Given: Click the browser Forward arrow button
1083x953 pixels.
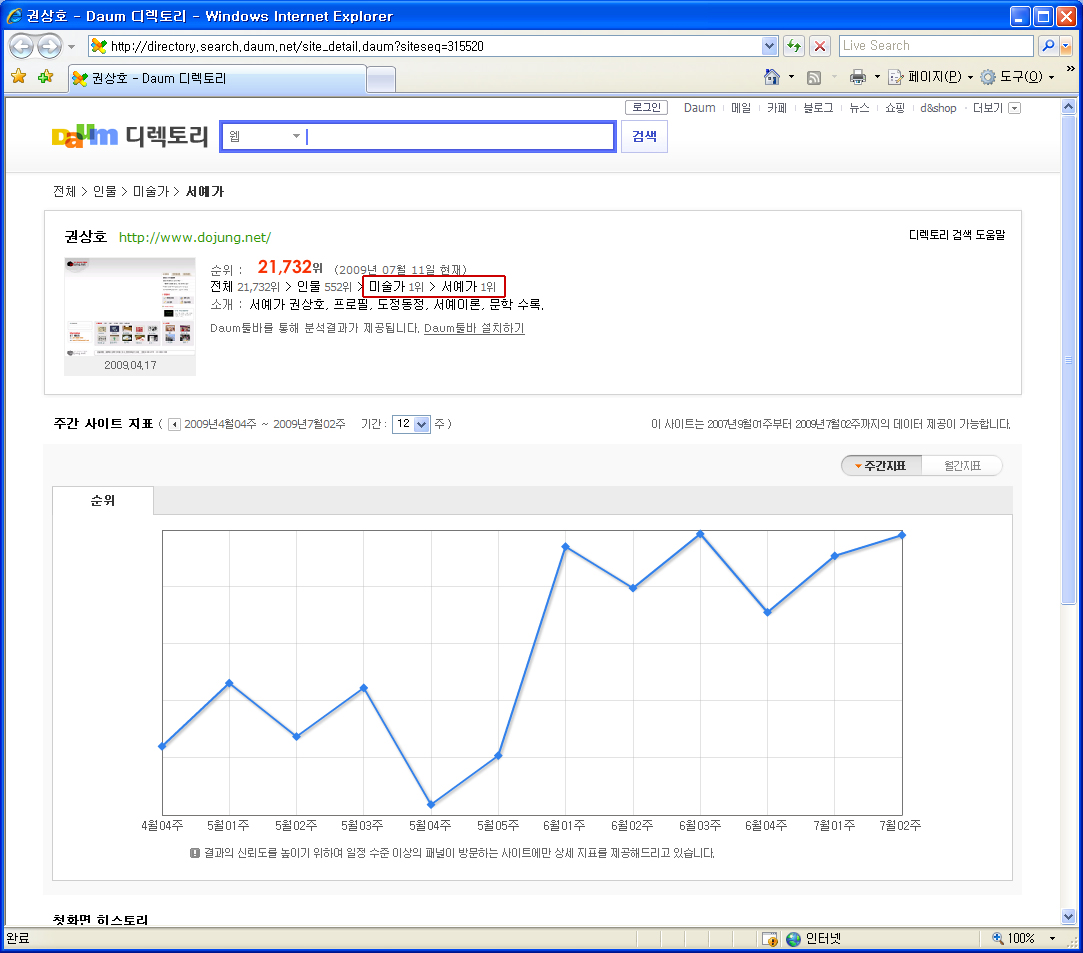Looking at the screenshot, I should point(49,46).
